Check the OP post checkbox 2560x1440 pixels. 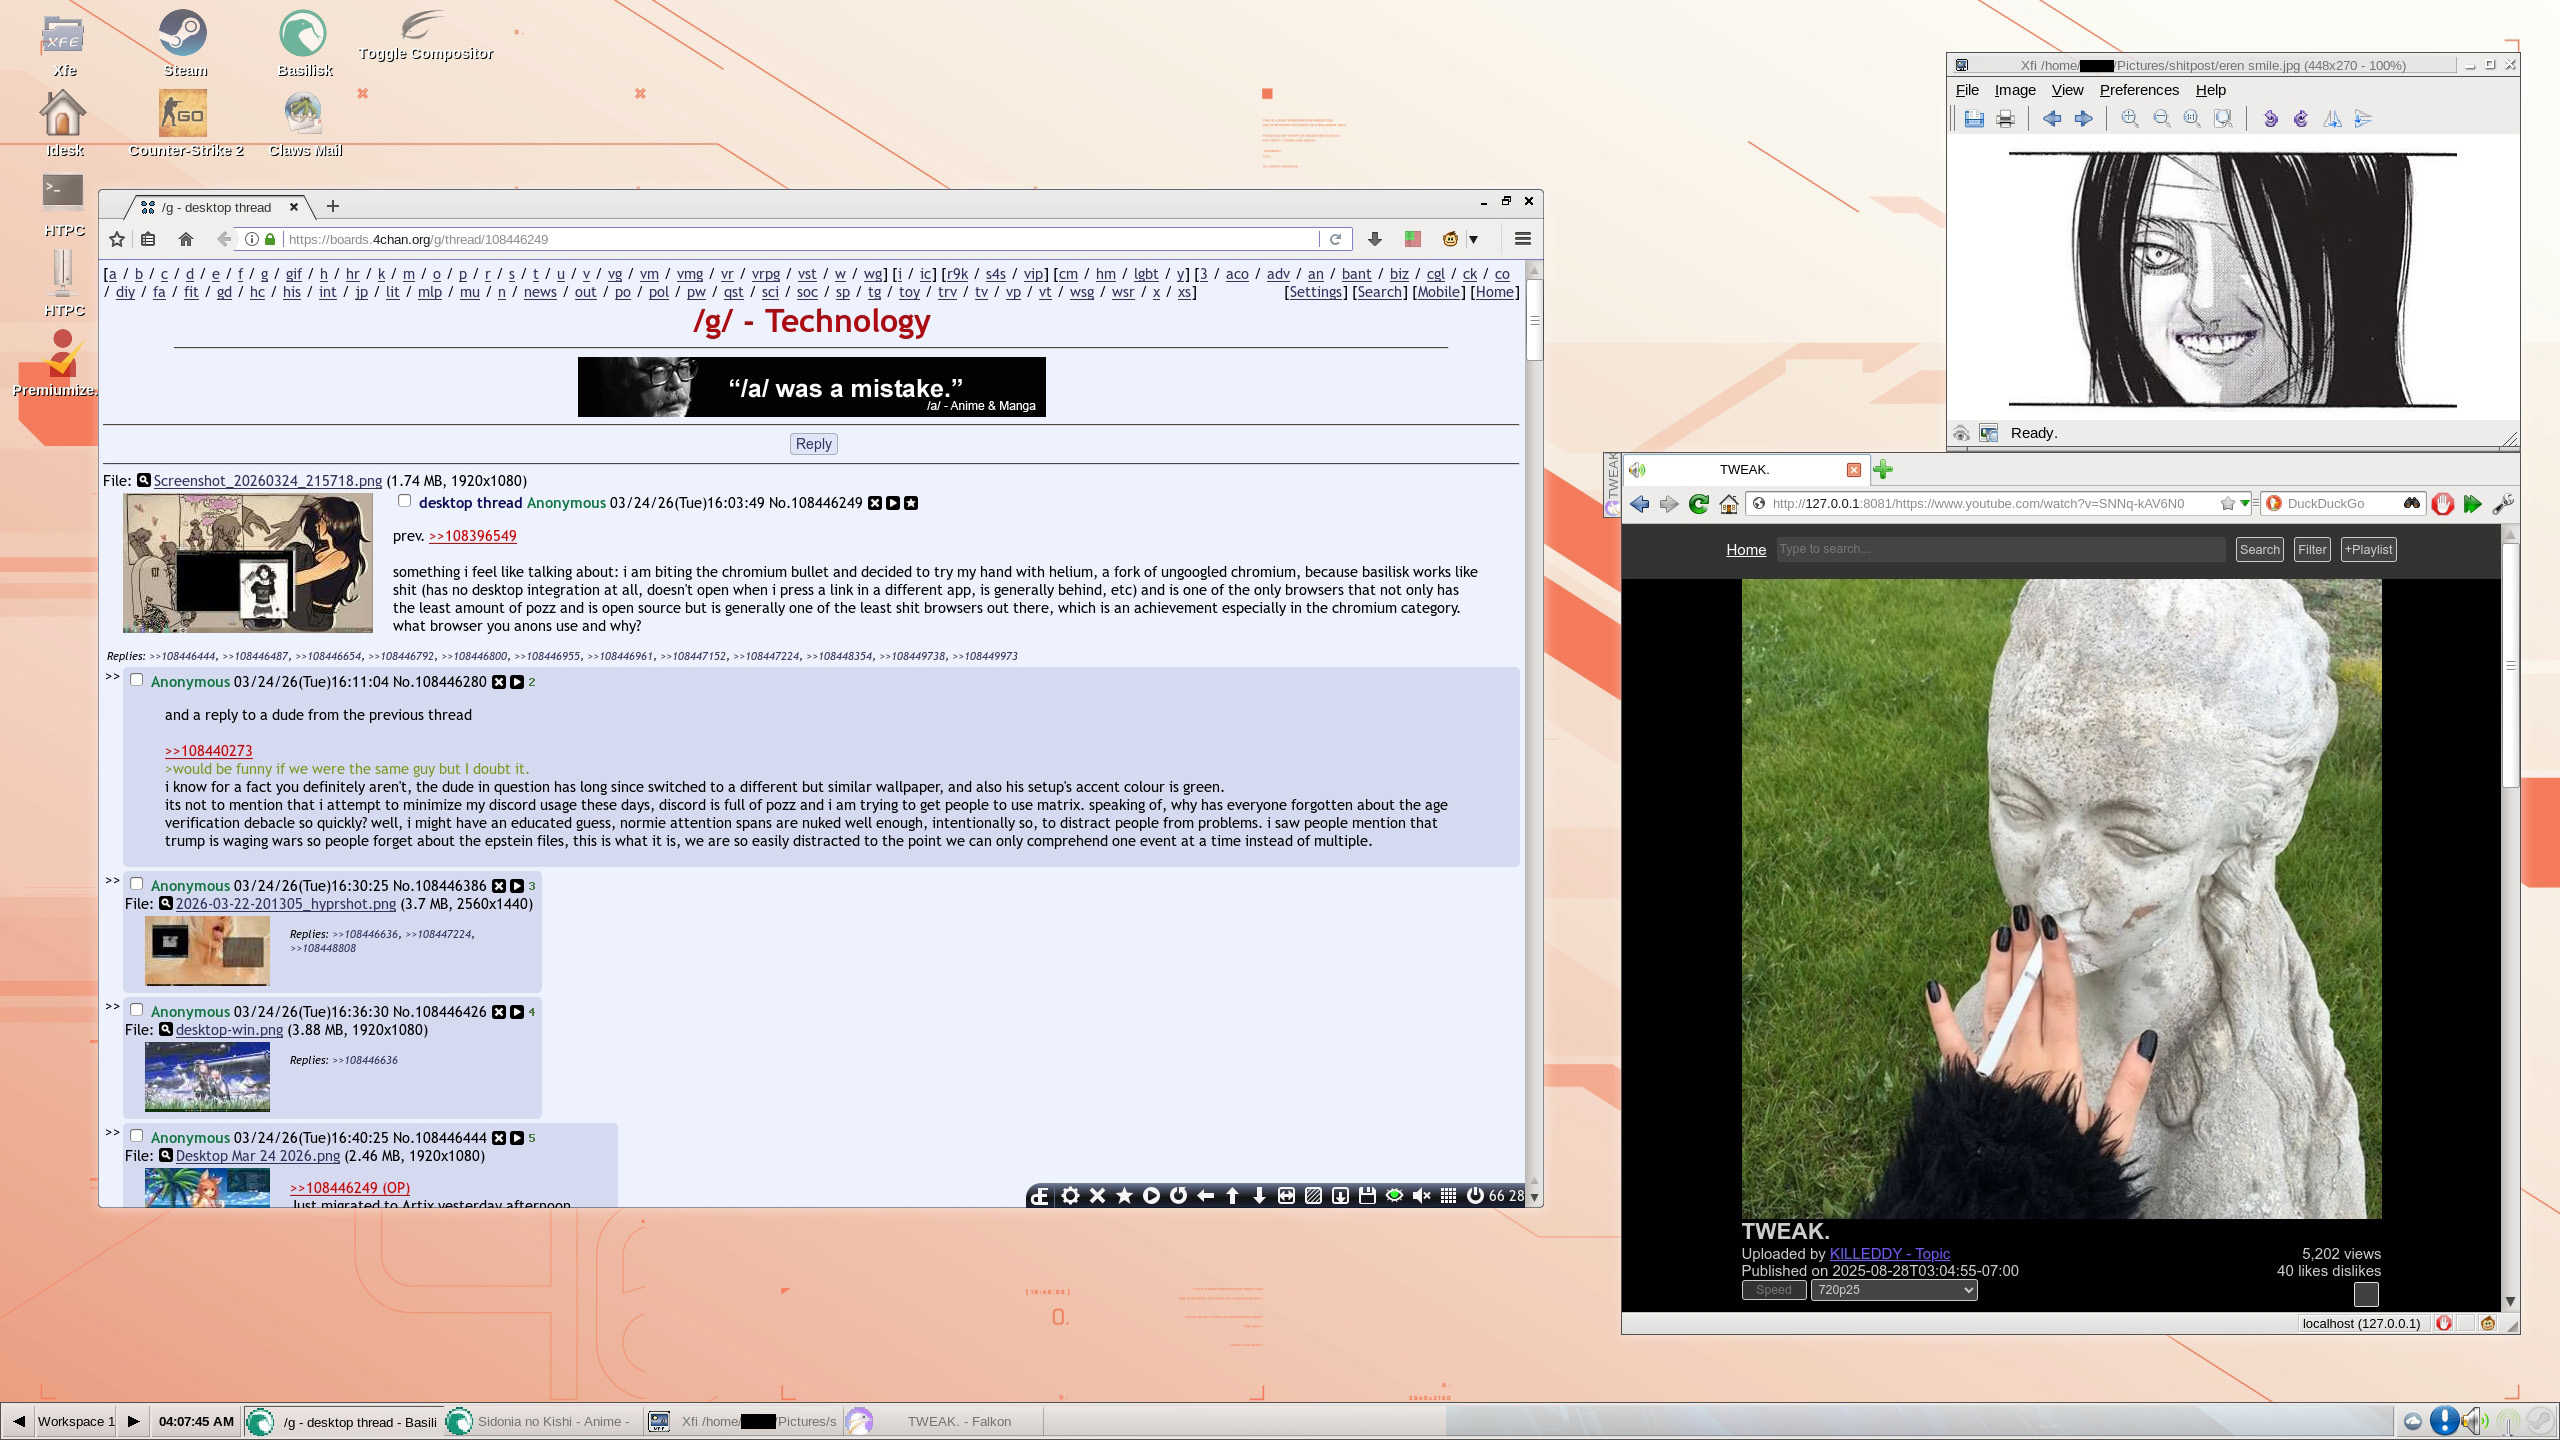click(404, 501)
